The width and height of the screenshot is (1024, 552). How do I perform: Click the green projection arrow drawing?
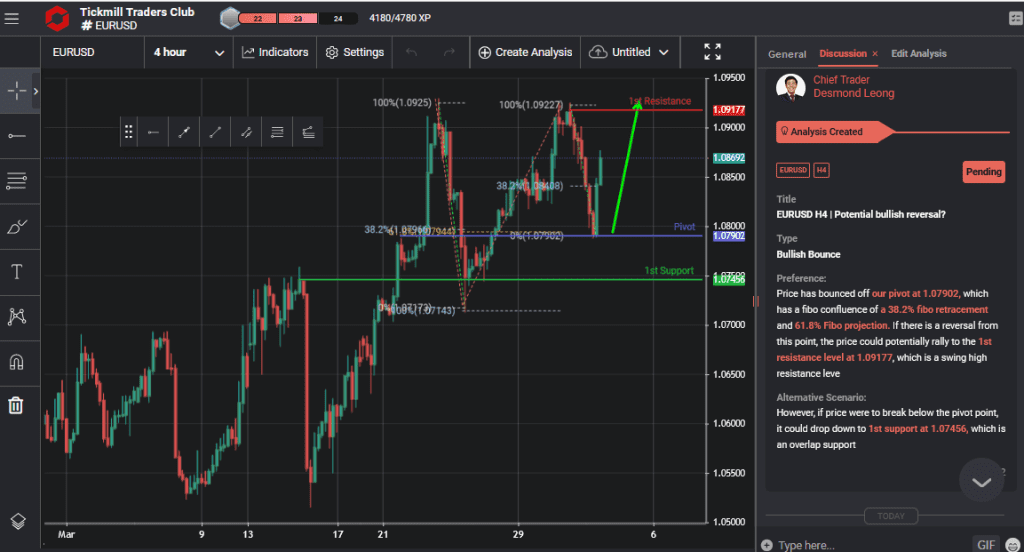click(x=626, y=167)
